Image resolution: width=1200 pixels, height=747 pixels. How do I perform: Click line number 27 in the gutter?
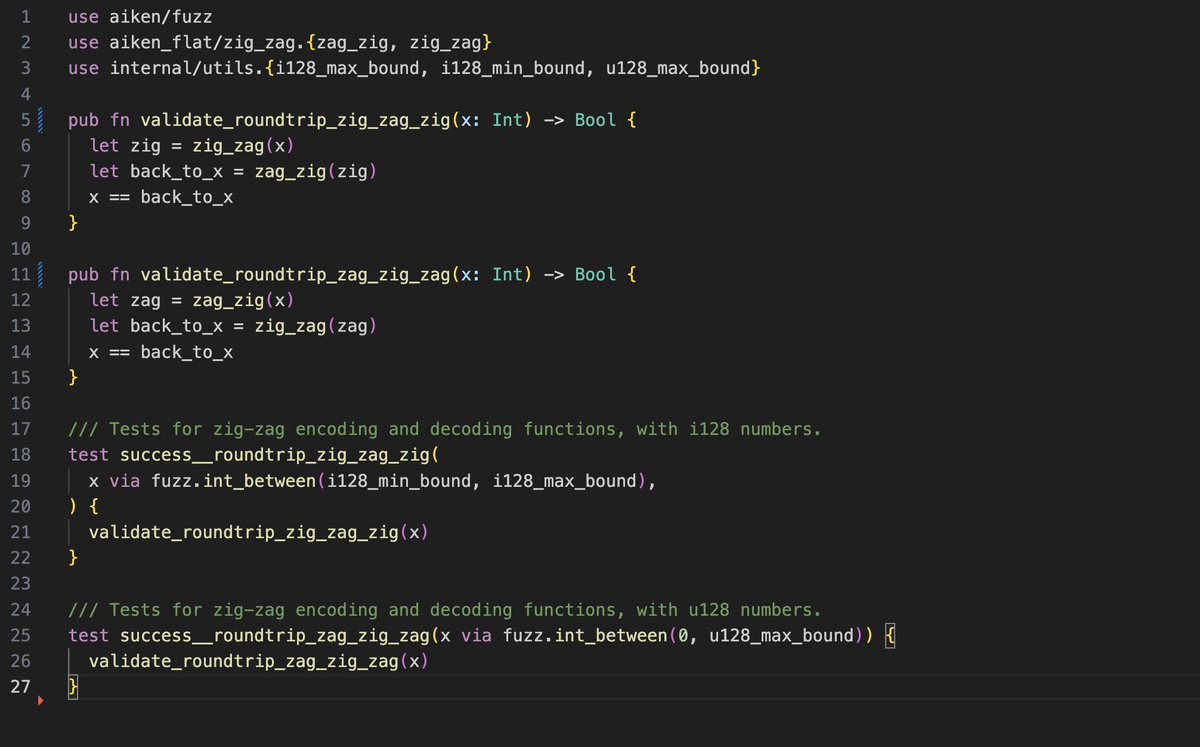tap(22, 687)
